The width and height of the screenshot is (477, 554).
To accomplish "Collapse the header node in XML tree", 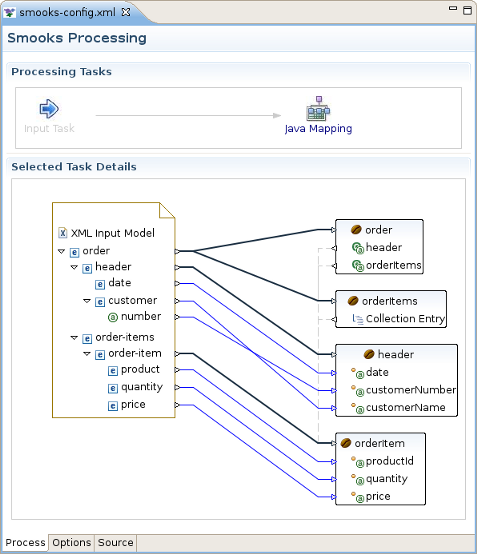I will tap(74, 267).
